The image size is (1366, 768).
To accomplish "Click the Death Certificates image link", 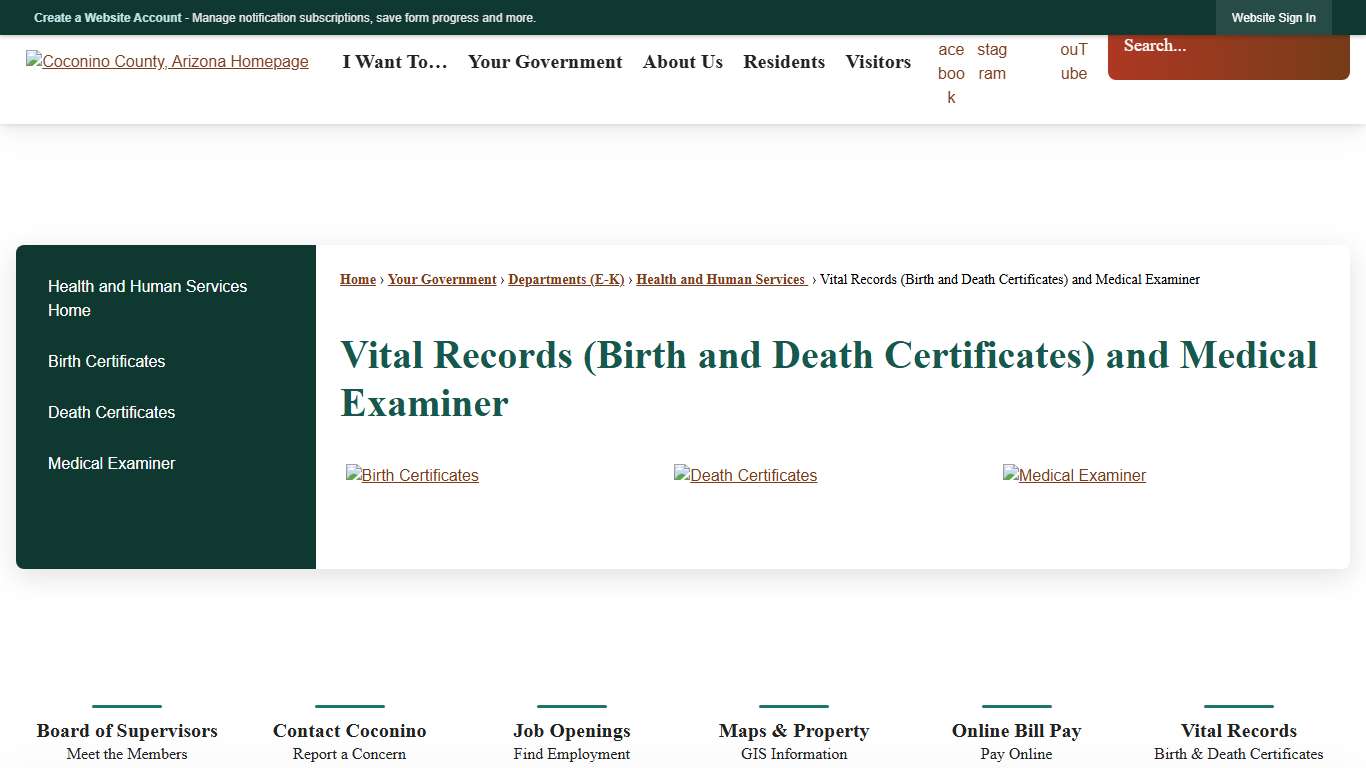I will tap(745, 475).
